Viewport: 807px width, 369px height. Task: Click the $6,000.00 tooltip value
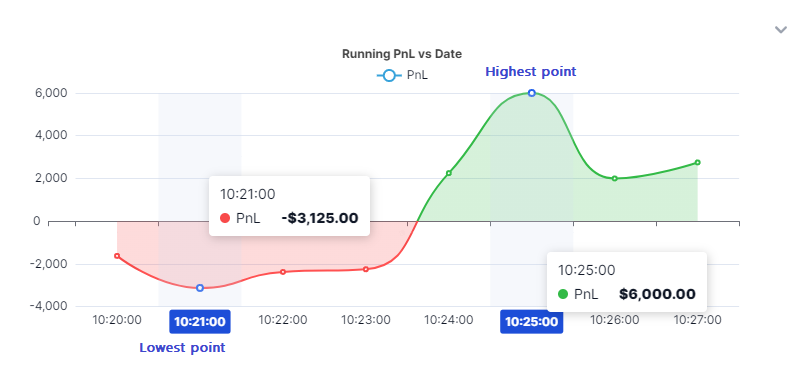[657, 294]
